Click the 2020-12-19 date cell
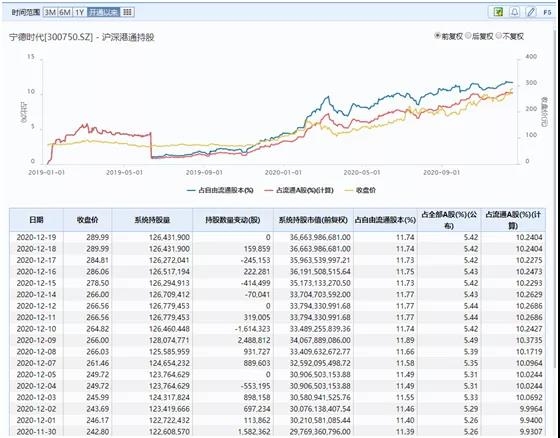This screenshot has height=438, width=560. [x=36, y=237]
